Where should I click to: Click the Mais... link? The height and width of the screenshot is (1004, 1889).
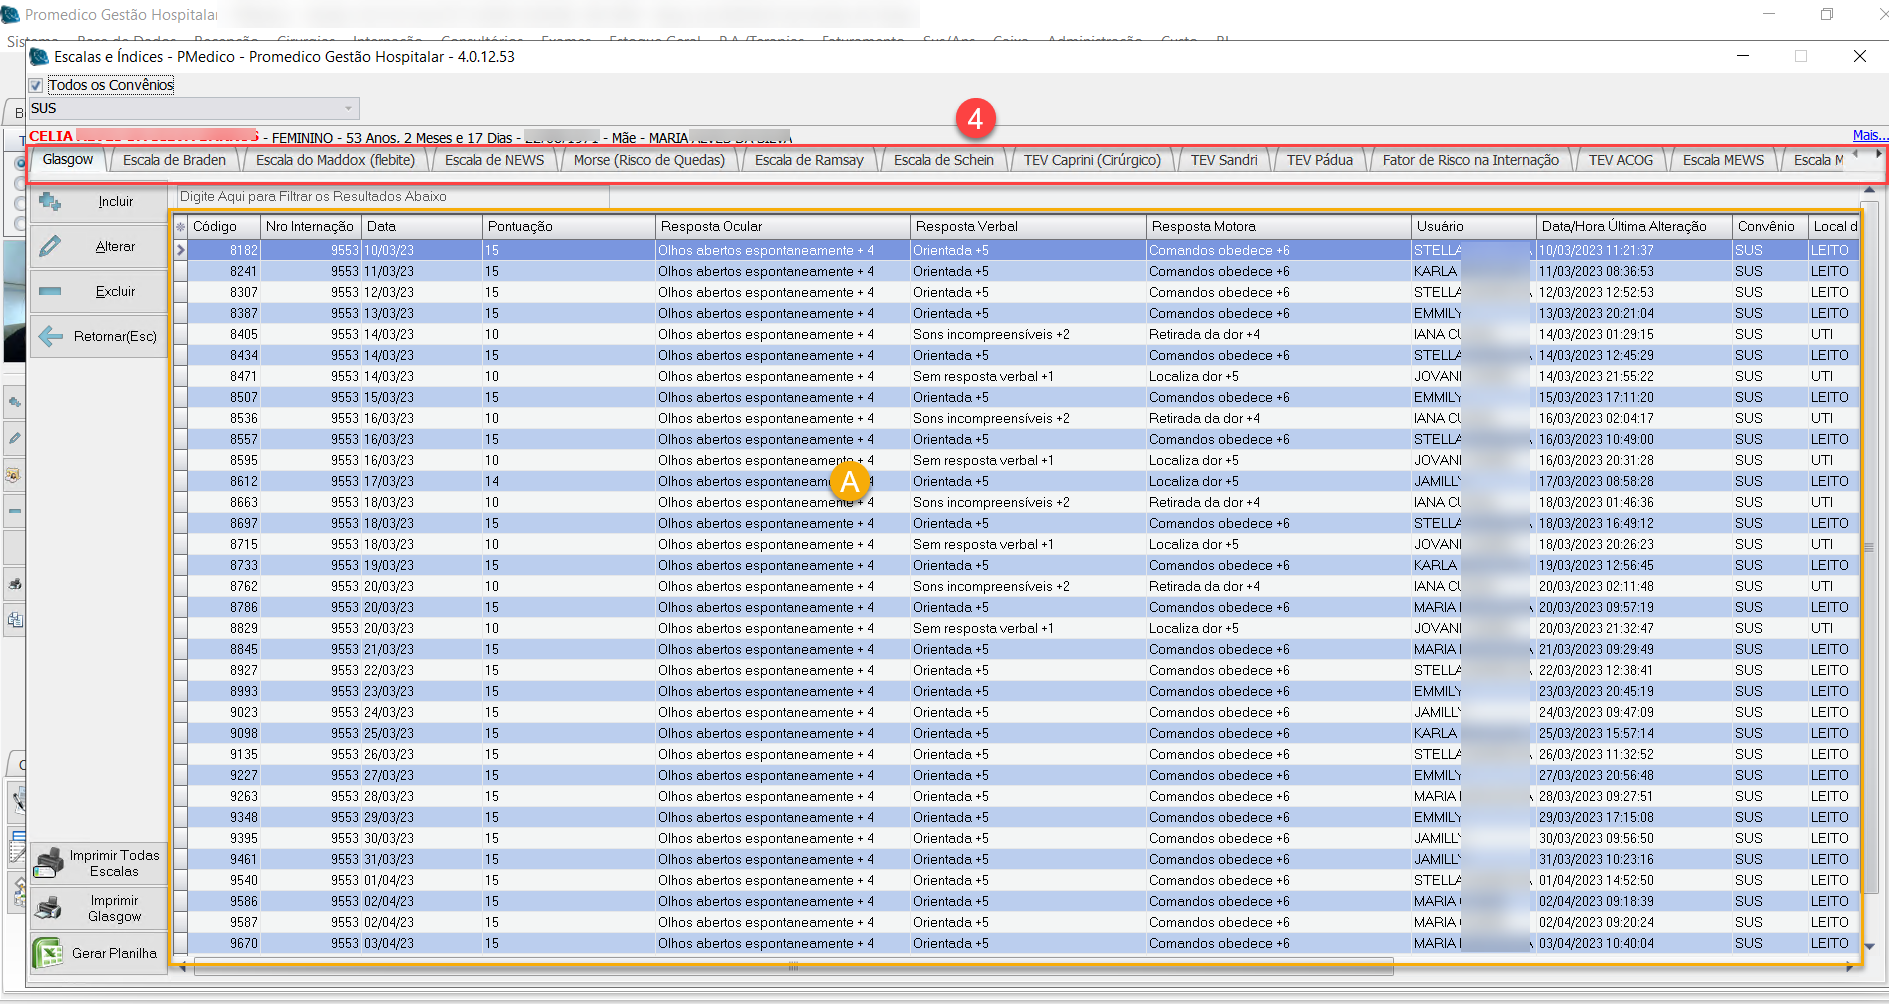tap(1868, 135)
